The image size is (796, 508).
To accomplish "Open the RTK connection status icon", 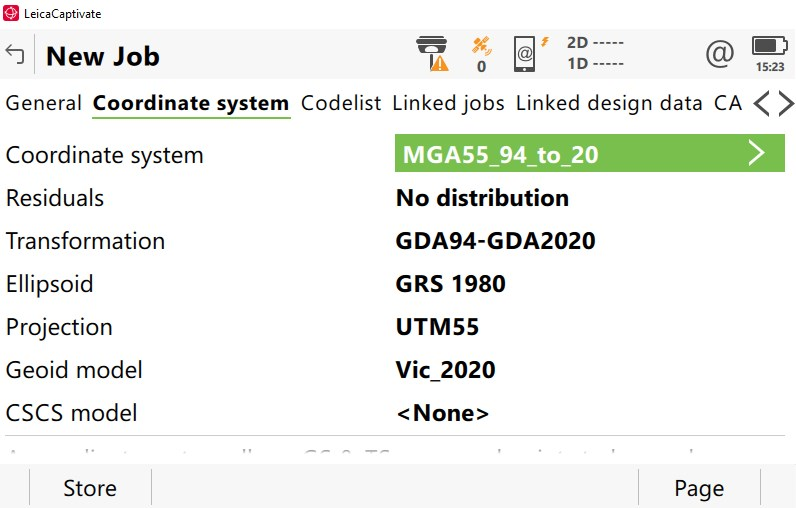I will (x=528, y=53).
